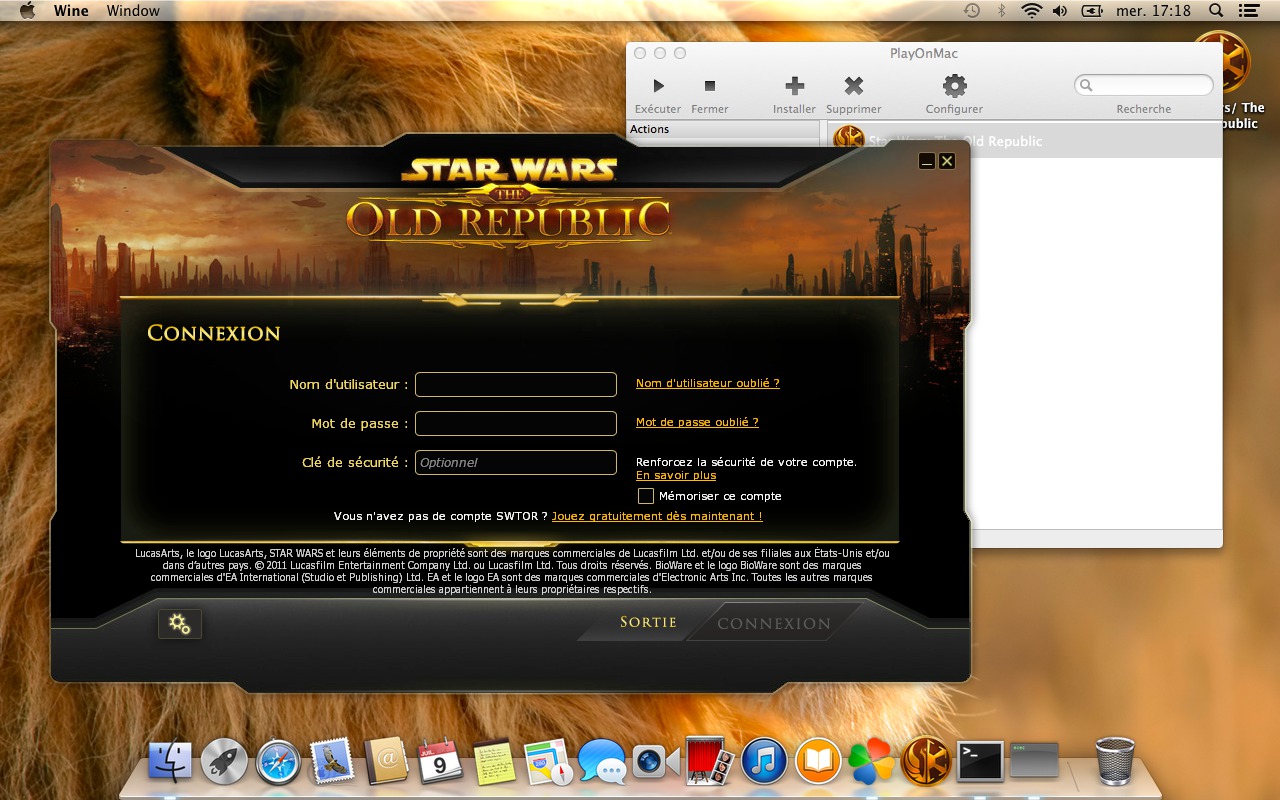Image resolution: width=1280 pixels, height=800 pixels.
Task: Follow the Mot de passe oublié link
Action: (x=697, y=422)
